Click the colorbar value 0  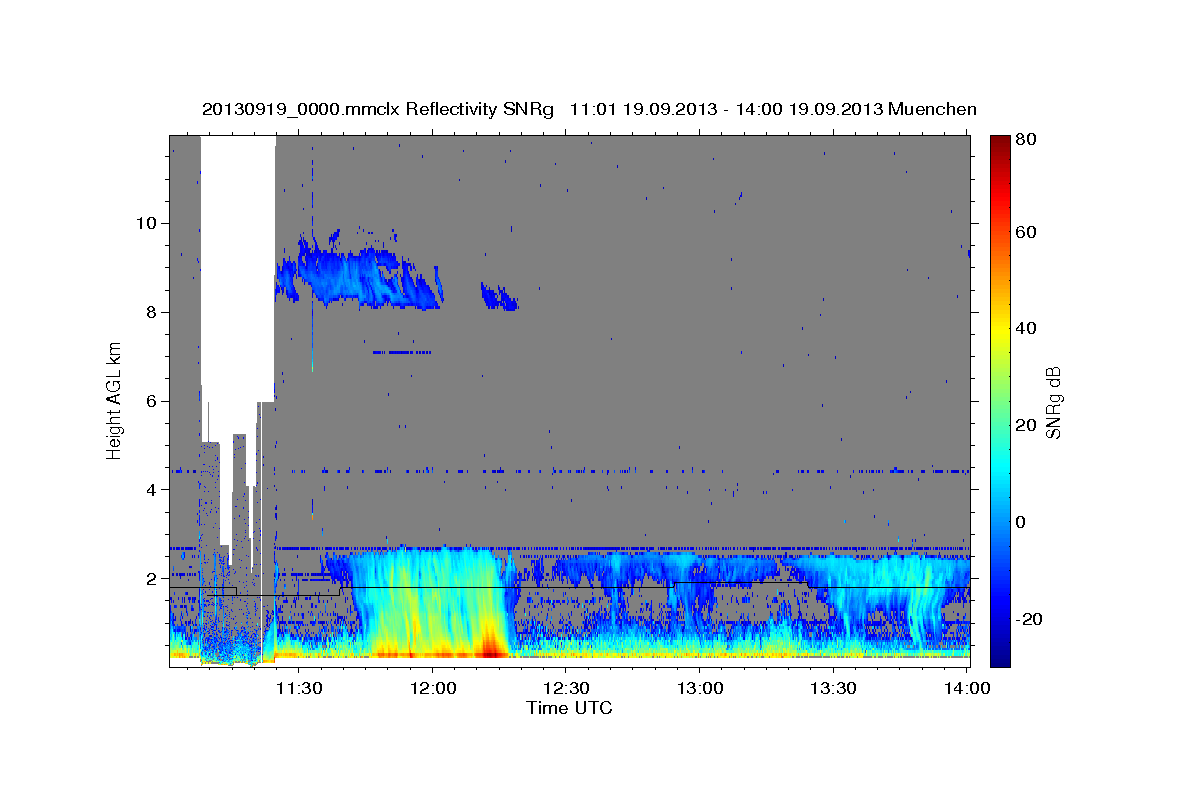(x=1021, y=522)
